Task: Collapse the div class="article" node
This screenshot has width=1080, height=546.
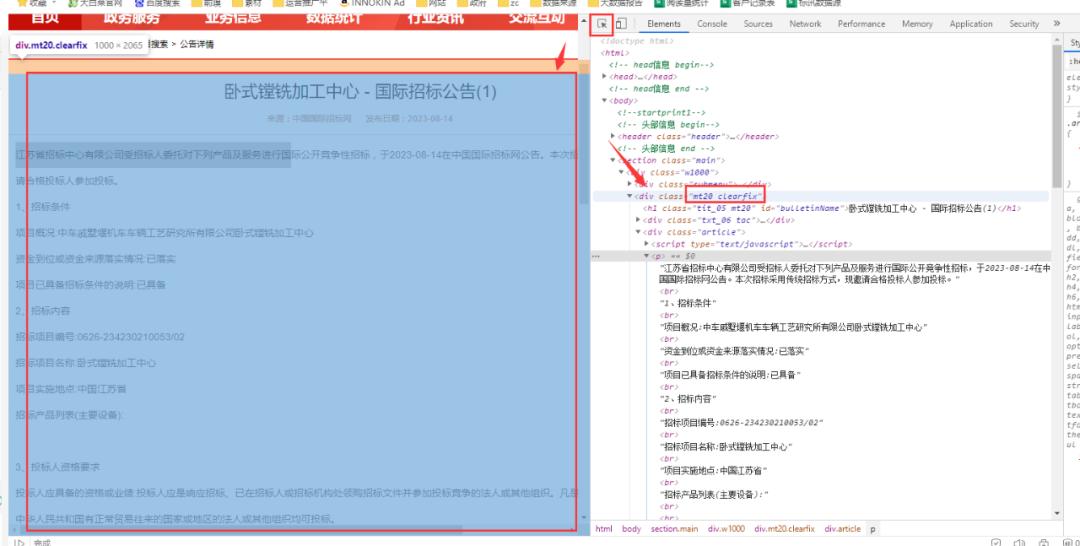Action: pos(638,232)
